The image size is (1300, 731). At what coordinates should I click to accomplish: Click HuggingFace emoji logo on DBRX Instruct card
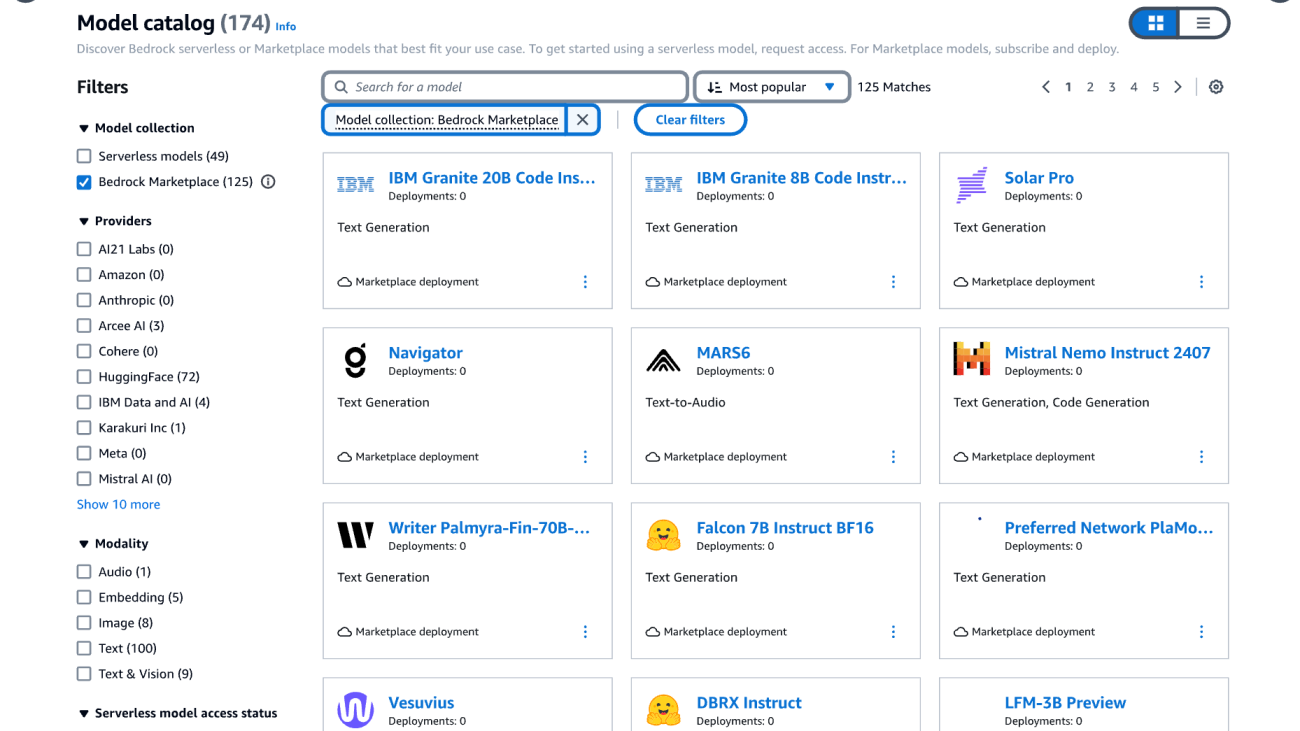click(663, 710)
